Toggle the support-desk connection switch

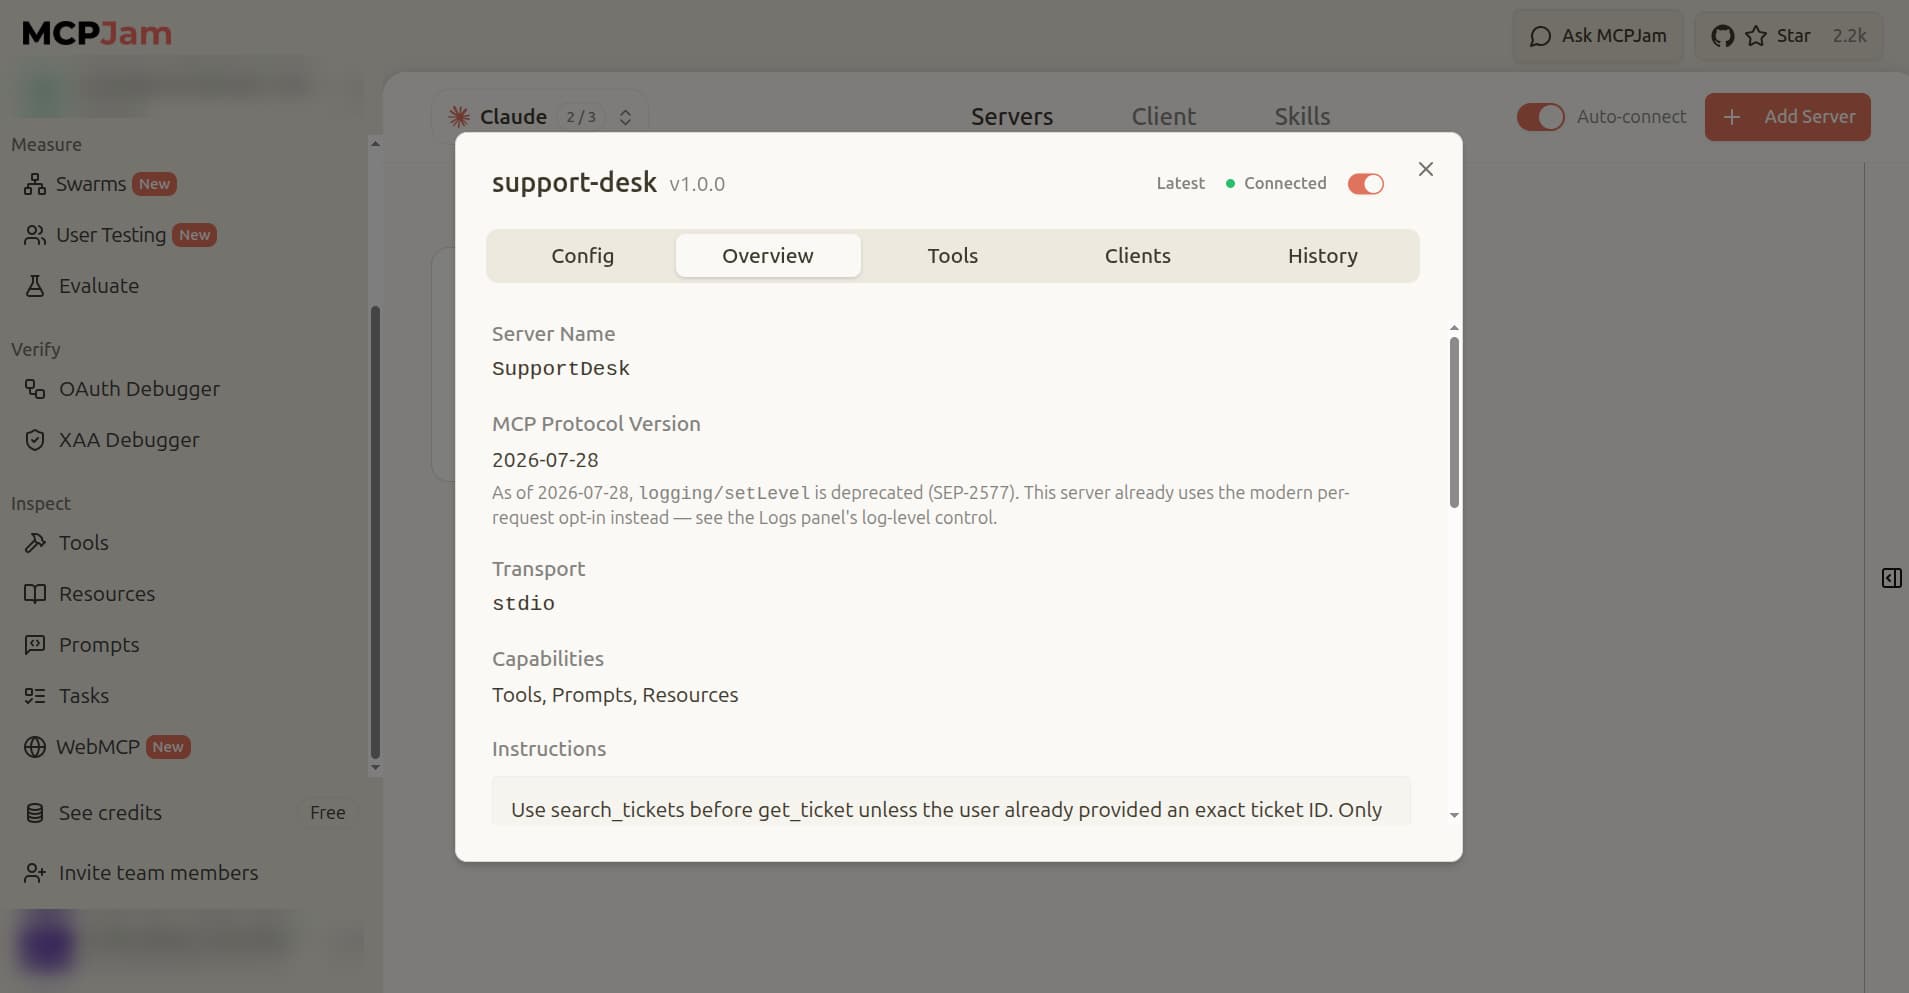pyautogui.click(x=1365, y=184)
